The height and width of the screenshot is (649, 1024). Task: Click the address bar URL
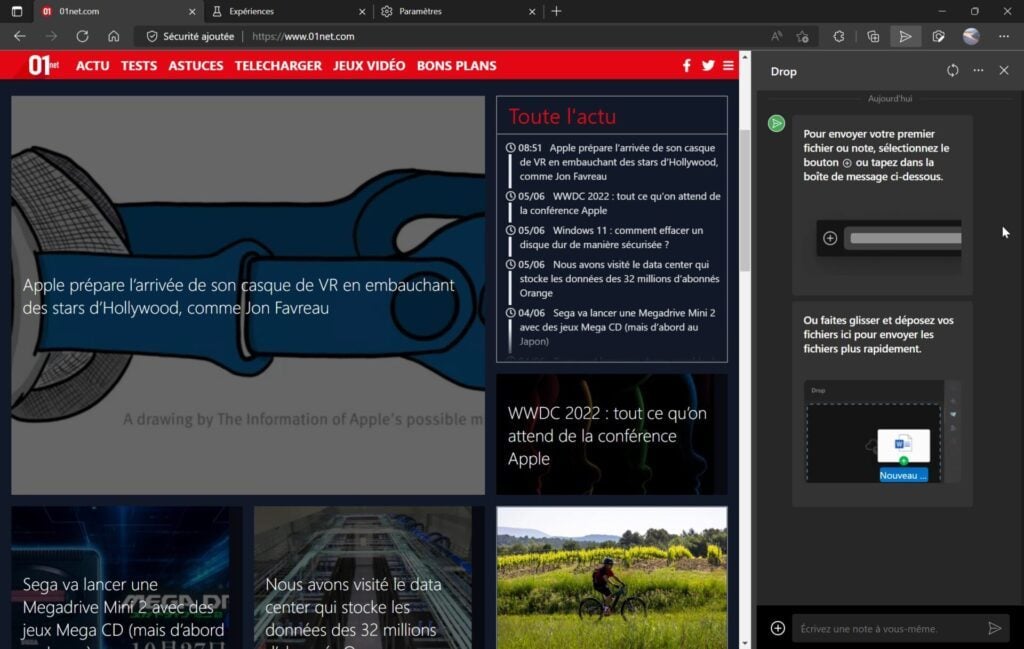303,37
